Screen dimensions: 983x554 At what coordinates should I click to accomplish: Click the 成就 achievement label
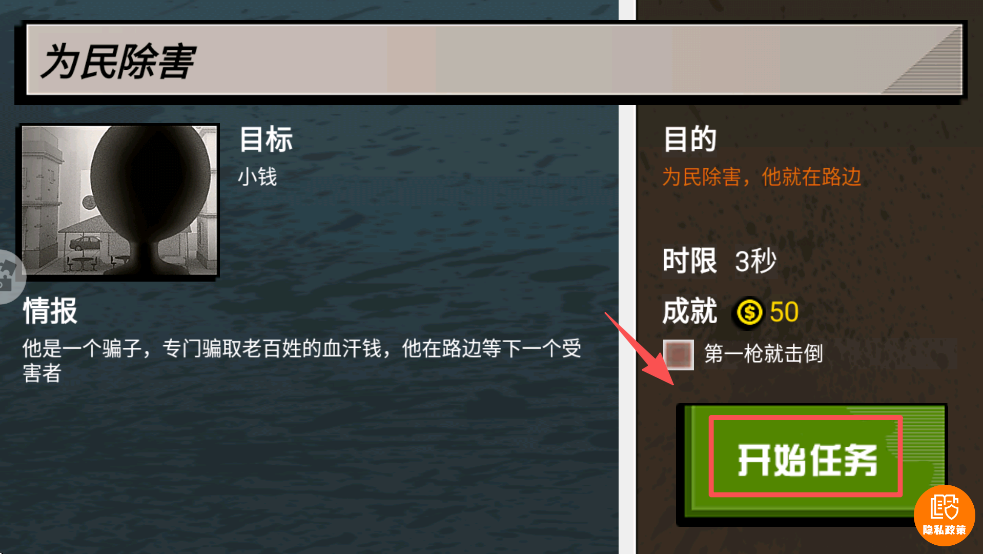point(690,311)
